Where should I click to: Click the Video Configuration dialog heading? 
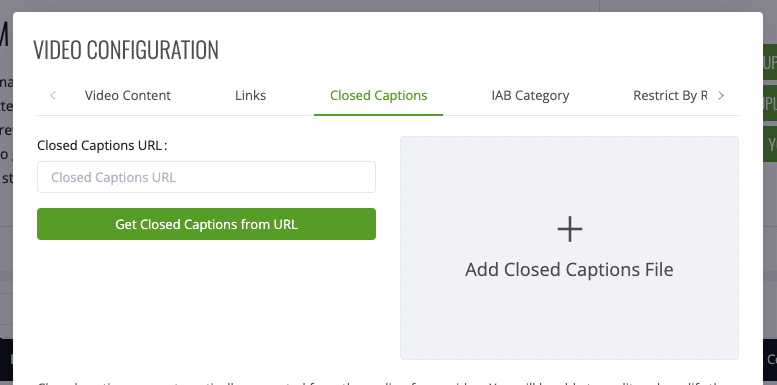pyautogui.click(x=126, y=50)
